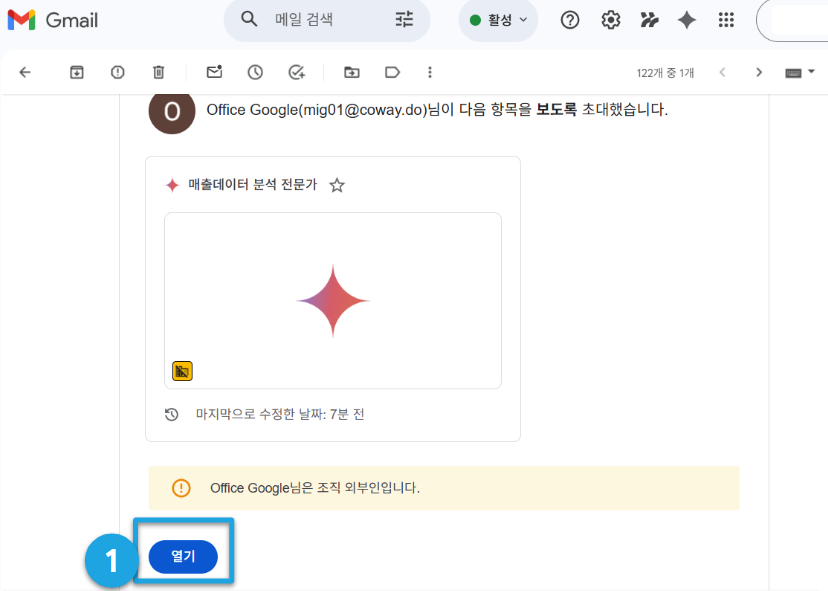Go to the next email arrow
Screen dimensions: 828x591
click(759, 72)
